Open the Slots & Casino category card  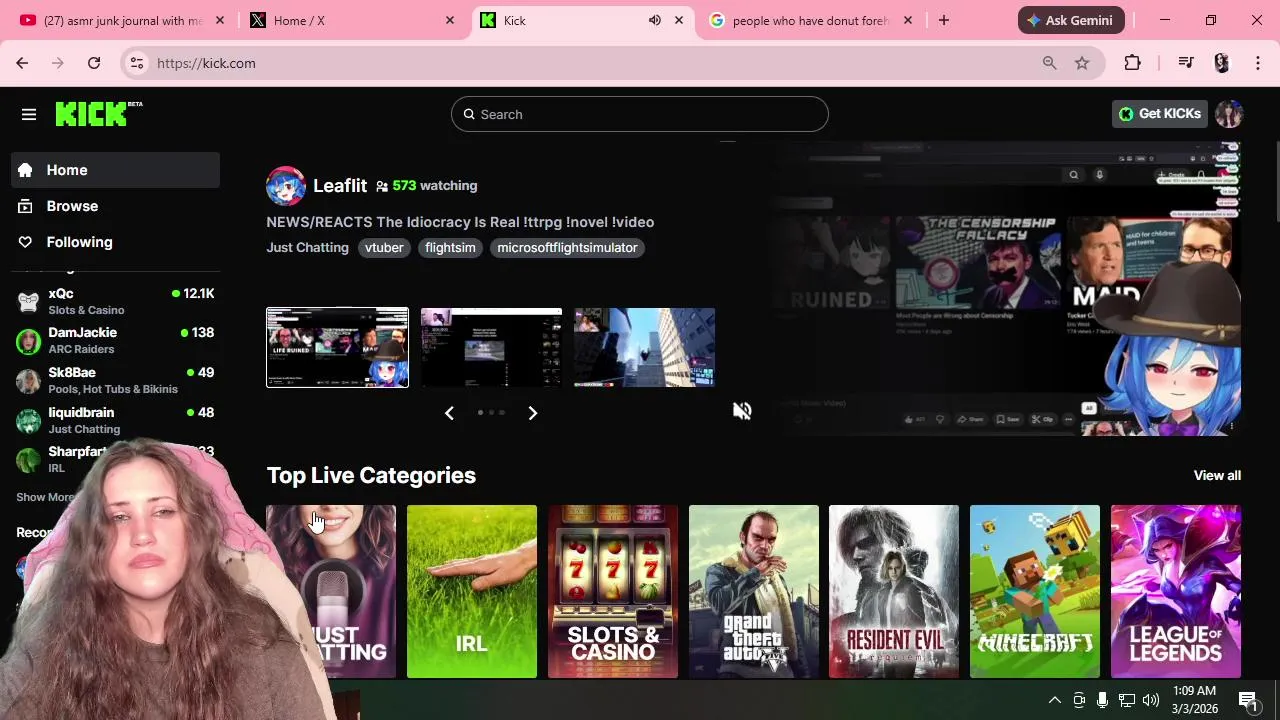tap(613, 591)
